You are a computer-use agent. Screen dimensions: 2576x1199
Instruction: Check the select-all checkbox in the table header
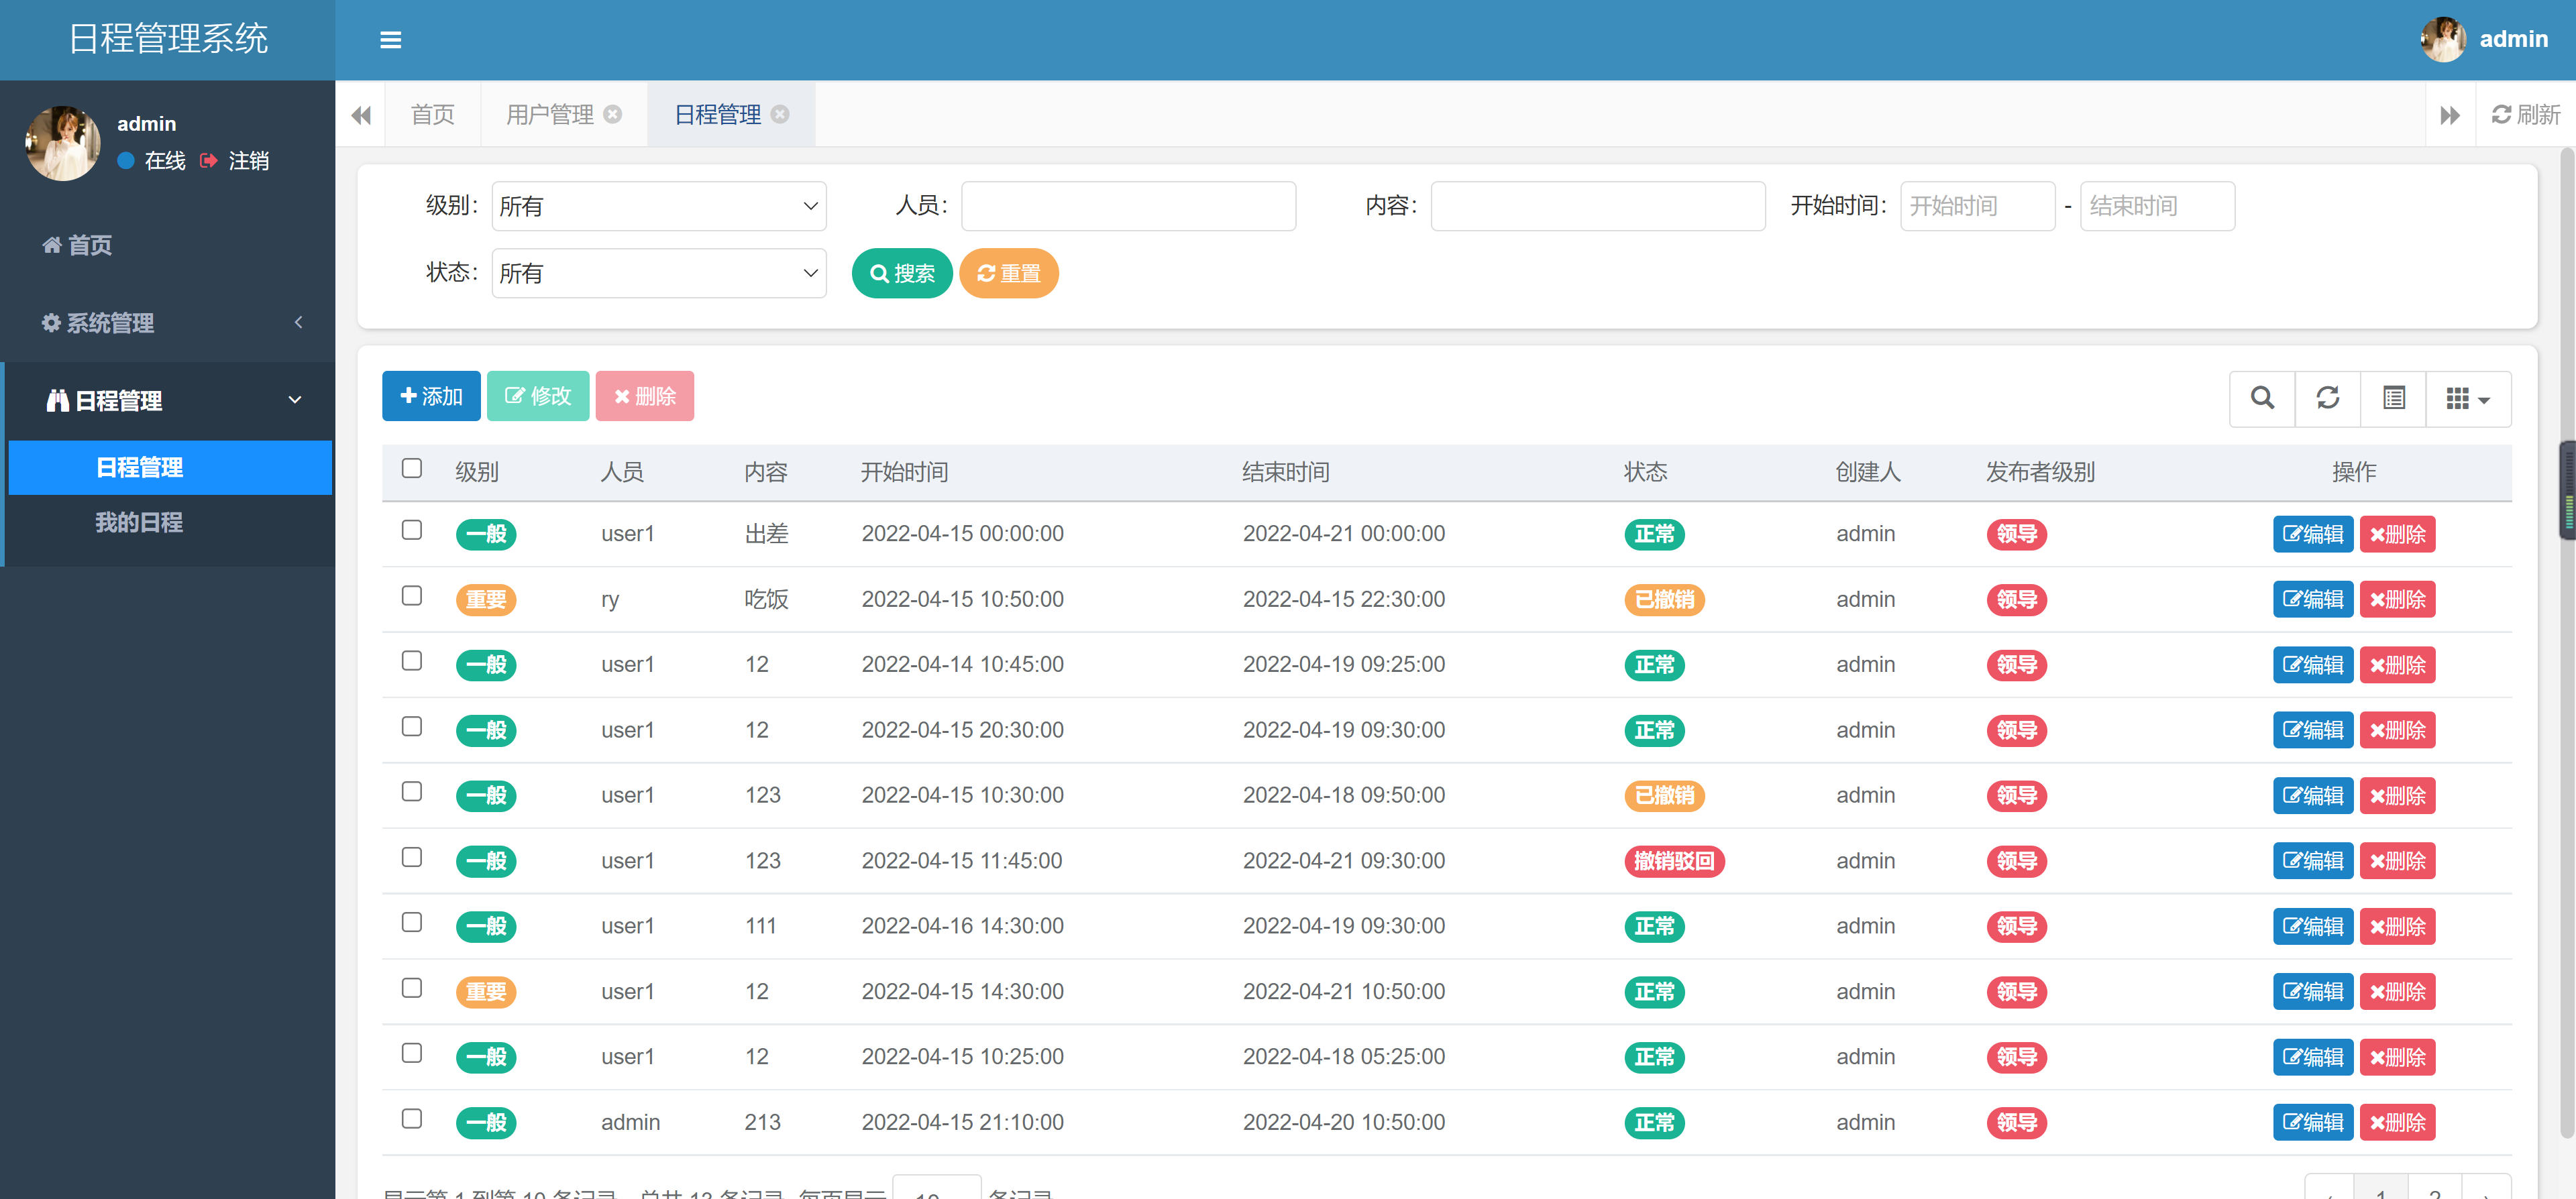coord(411,468)
